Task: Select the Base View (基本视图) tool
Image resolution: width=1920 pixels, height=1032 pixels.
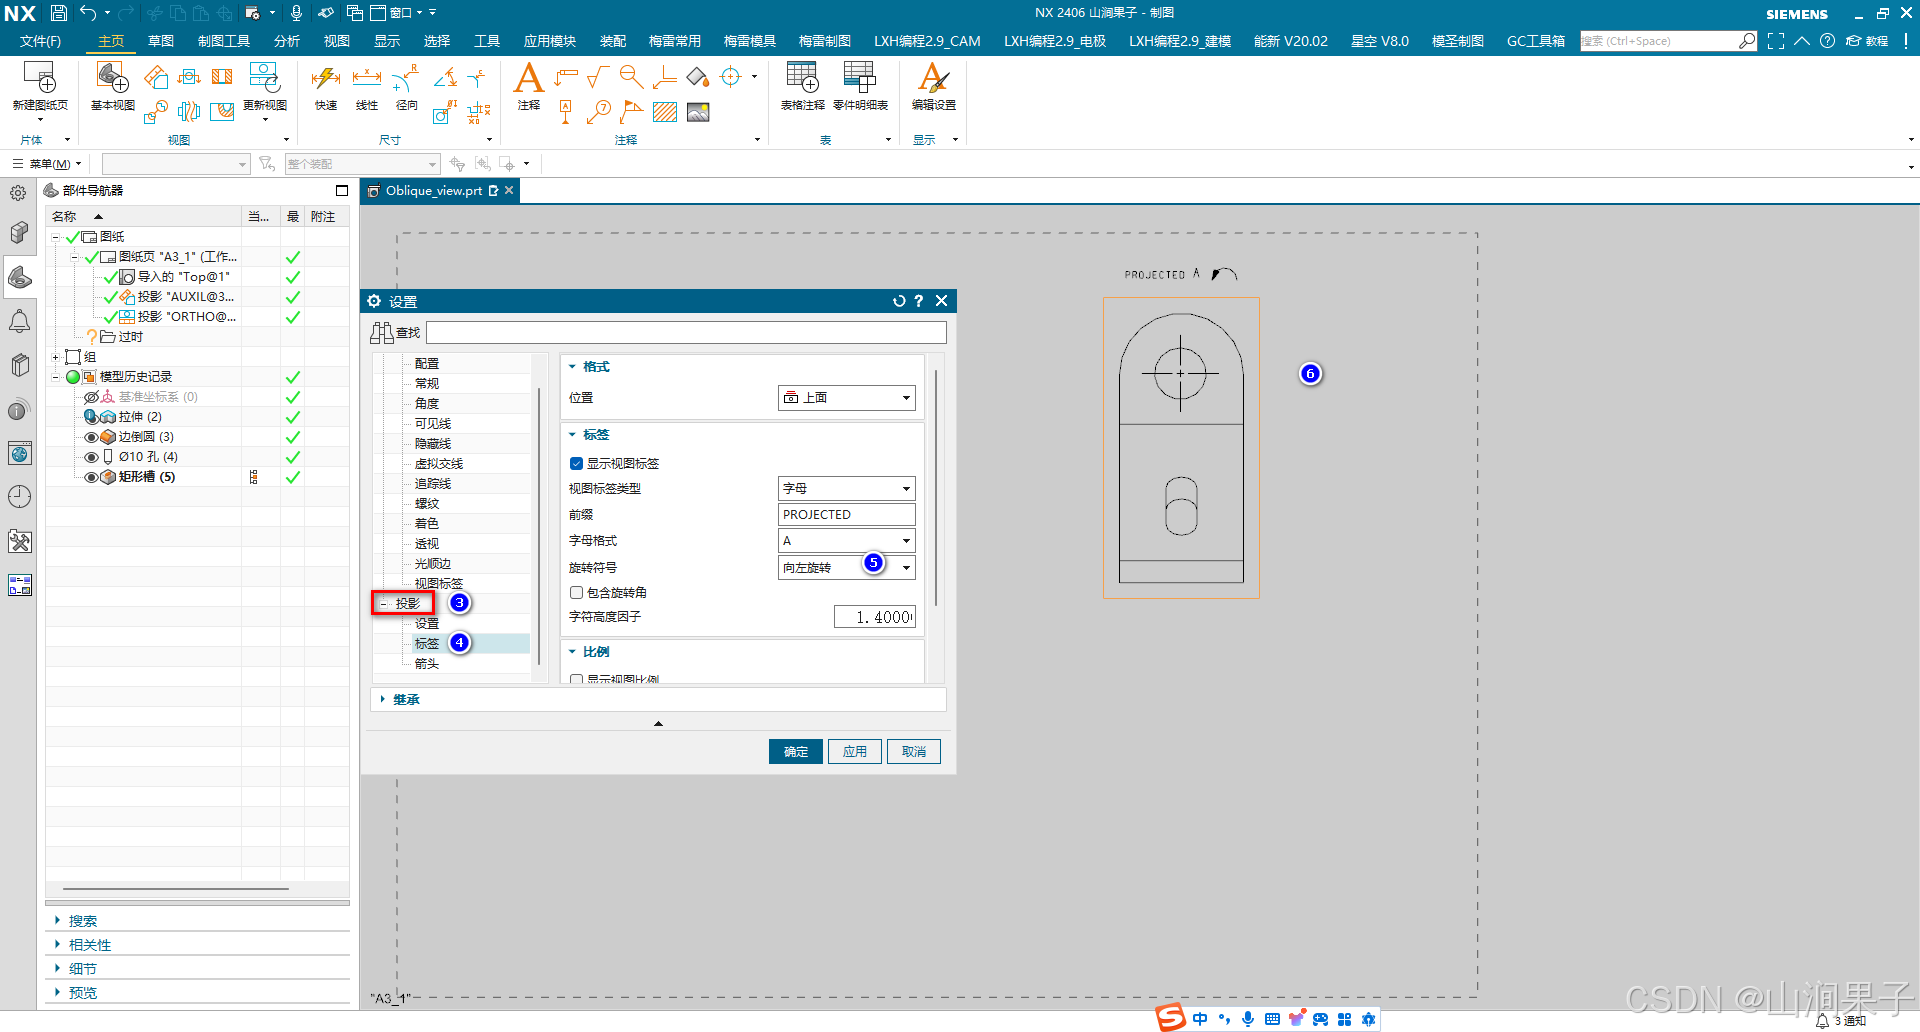Action: (112, 78)
